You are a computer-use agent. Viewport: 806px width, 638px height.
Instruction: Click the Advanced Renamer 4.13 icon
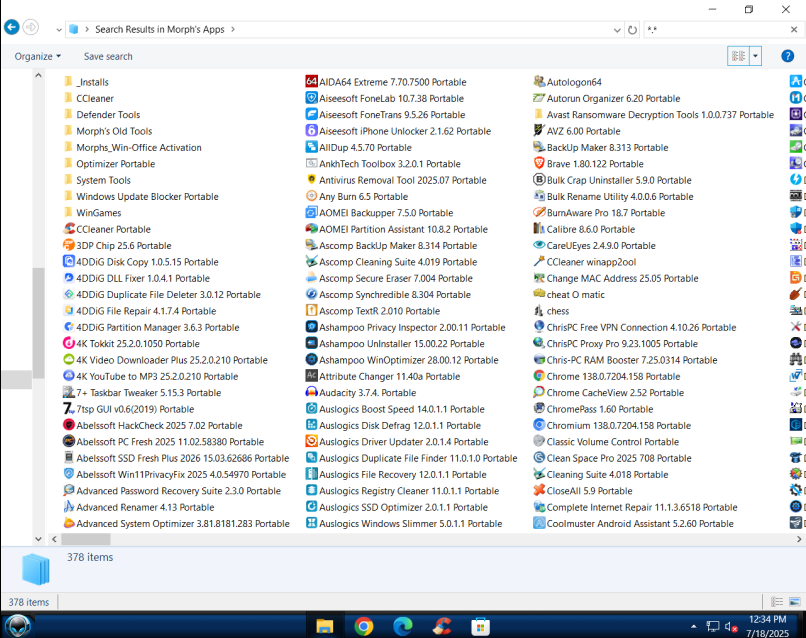[x=69, y=506]
